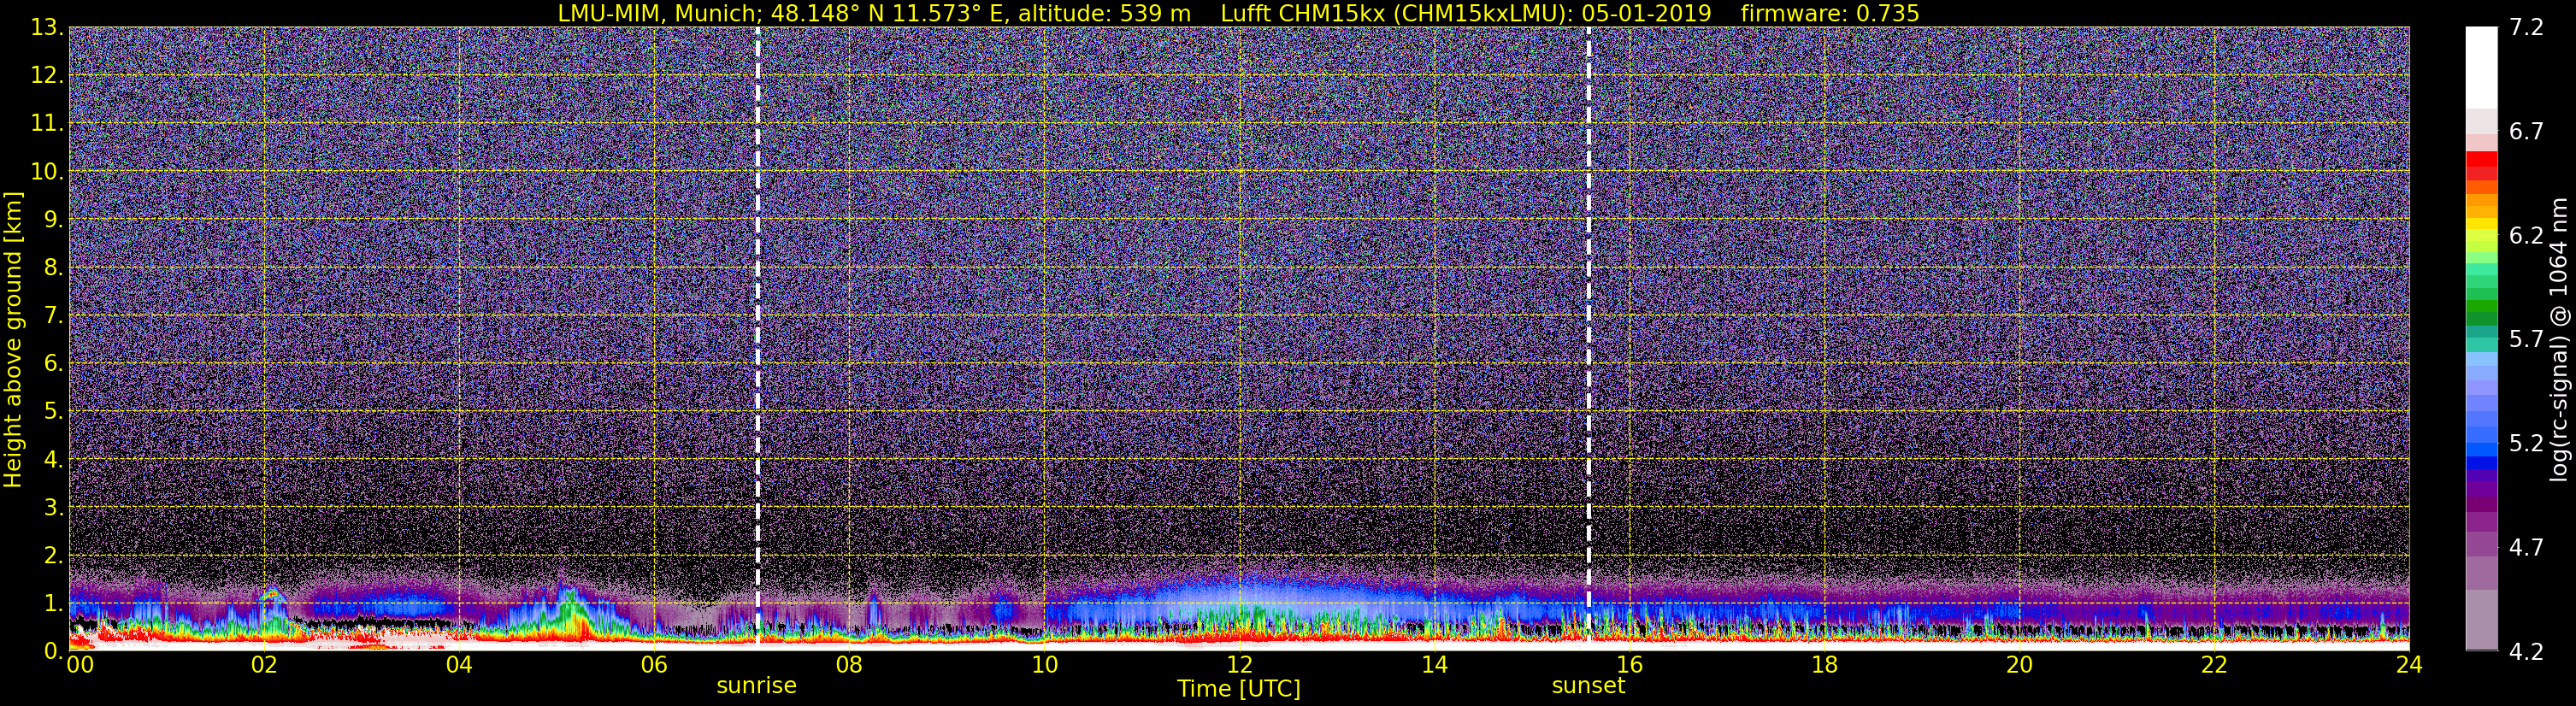Click the white top section of the colorbar

2481,67
